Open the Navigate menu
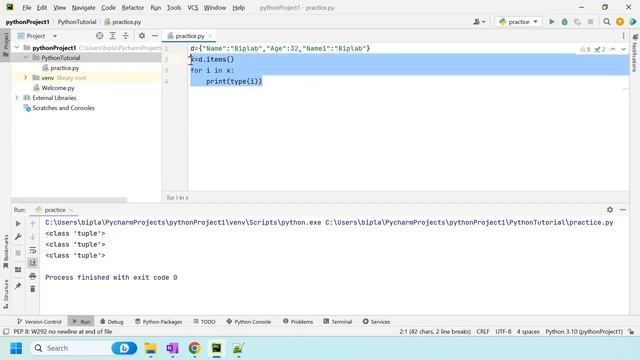 point(83,7)
